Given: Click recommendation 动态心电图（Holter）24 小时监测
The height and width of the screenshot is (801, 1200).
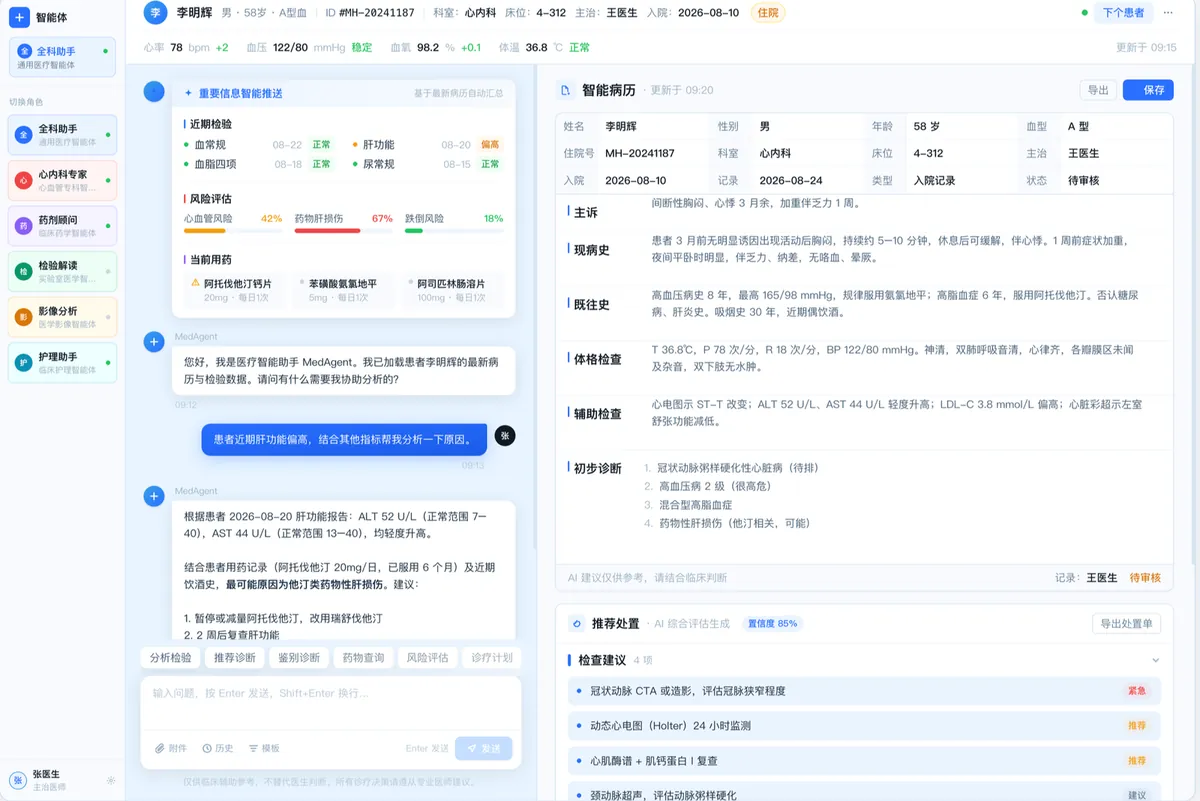Looking at the screenshot, I should click(864, 725).
